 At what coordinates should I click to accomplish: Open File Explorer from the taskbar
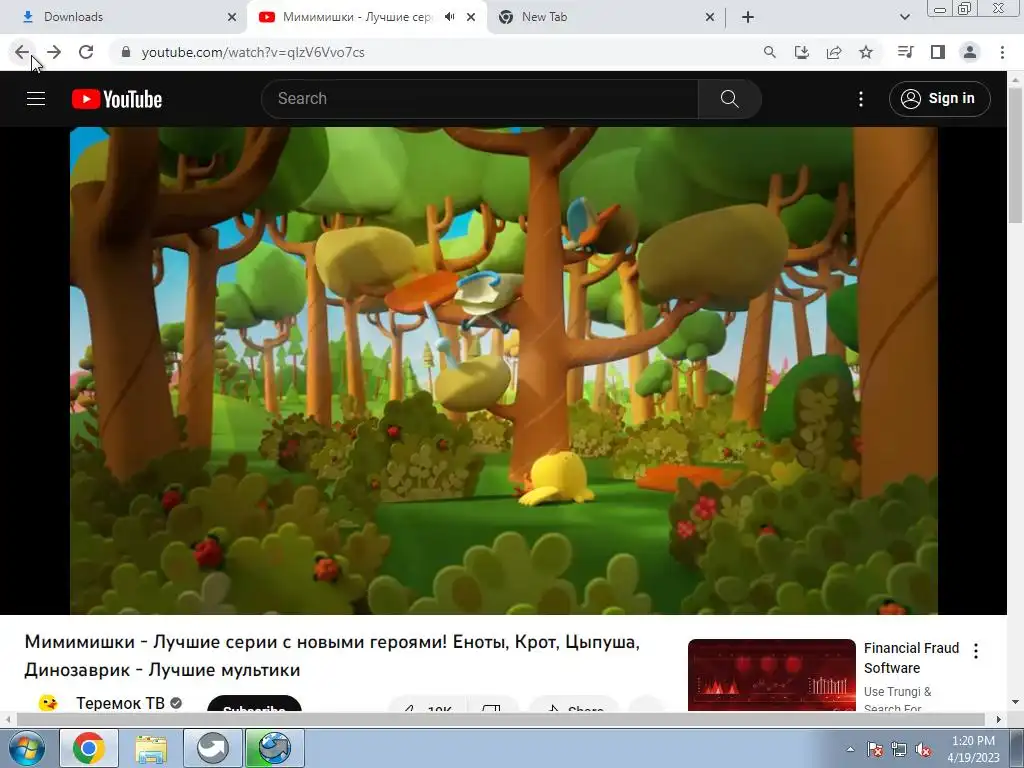coord(151,748)
